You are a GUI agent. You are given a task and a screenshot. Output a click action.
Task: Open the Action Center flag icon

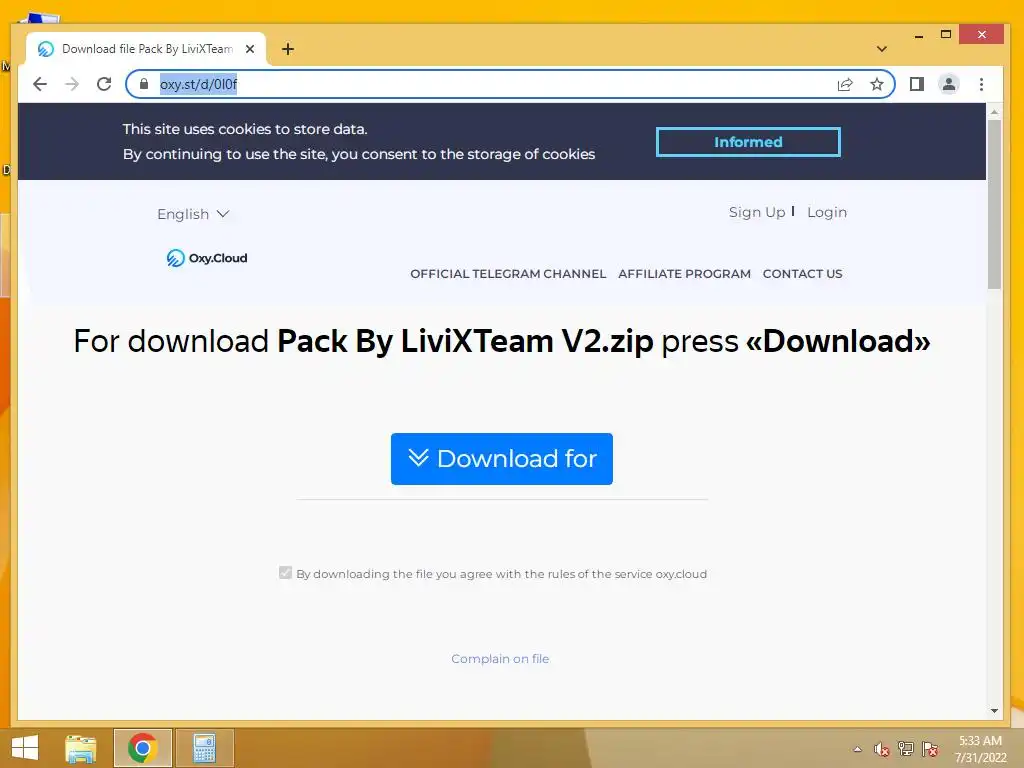[930, 749]
